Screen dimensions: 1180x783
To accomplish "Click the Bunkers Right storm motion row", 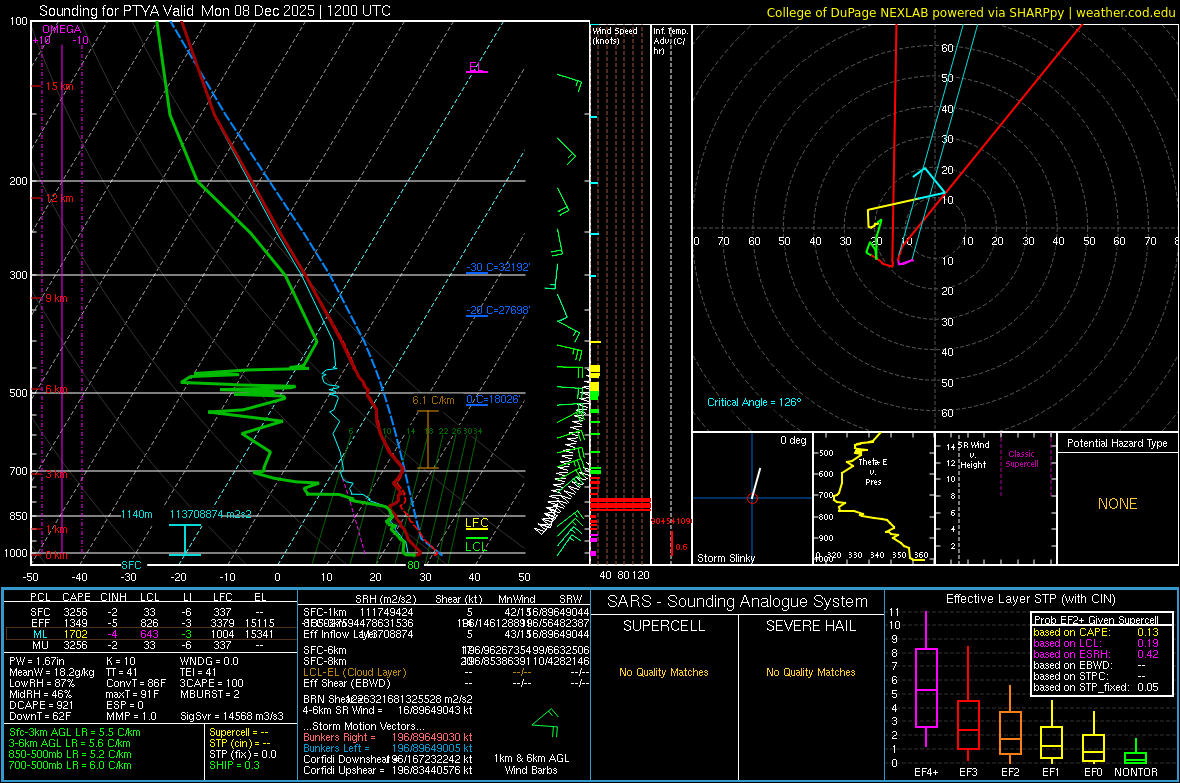I will (388, 737).
